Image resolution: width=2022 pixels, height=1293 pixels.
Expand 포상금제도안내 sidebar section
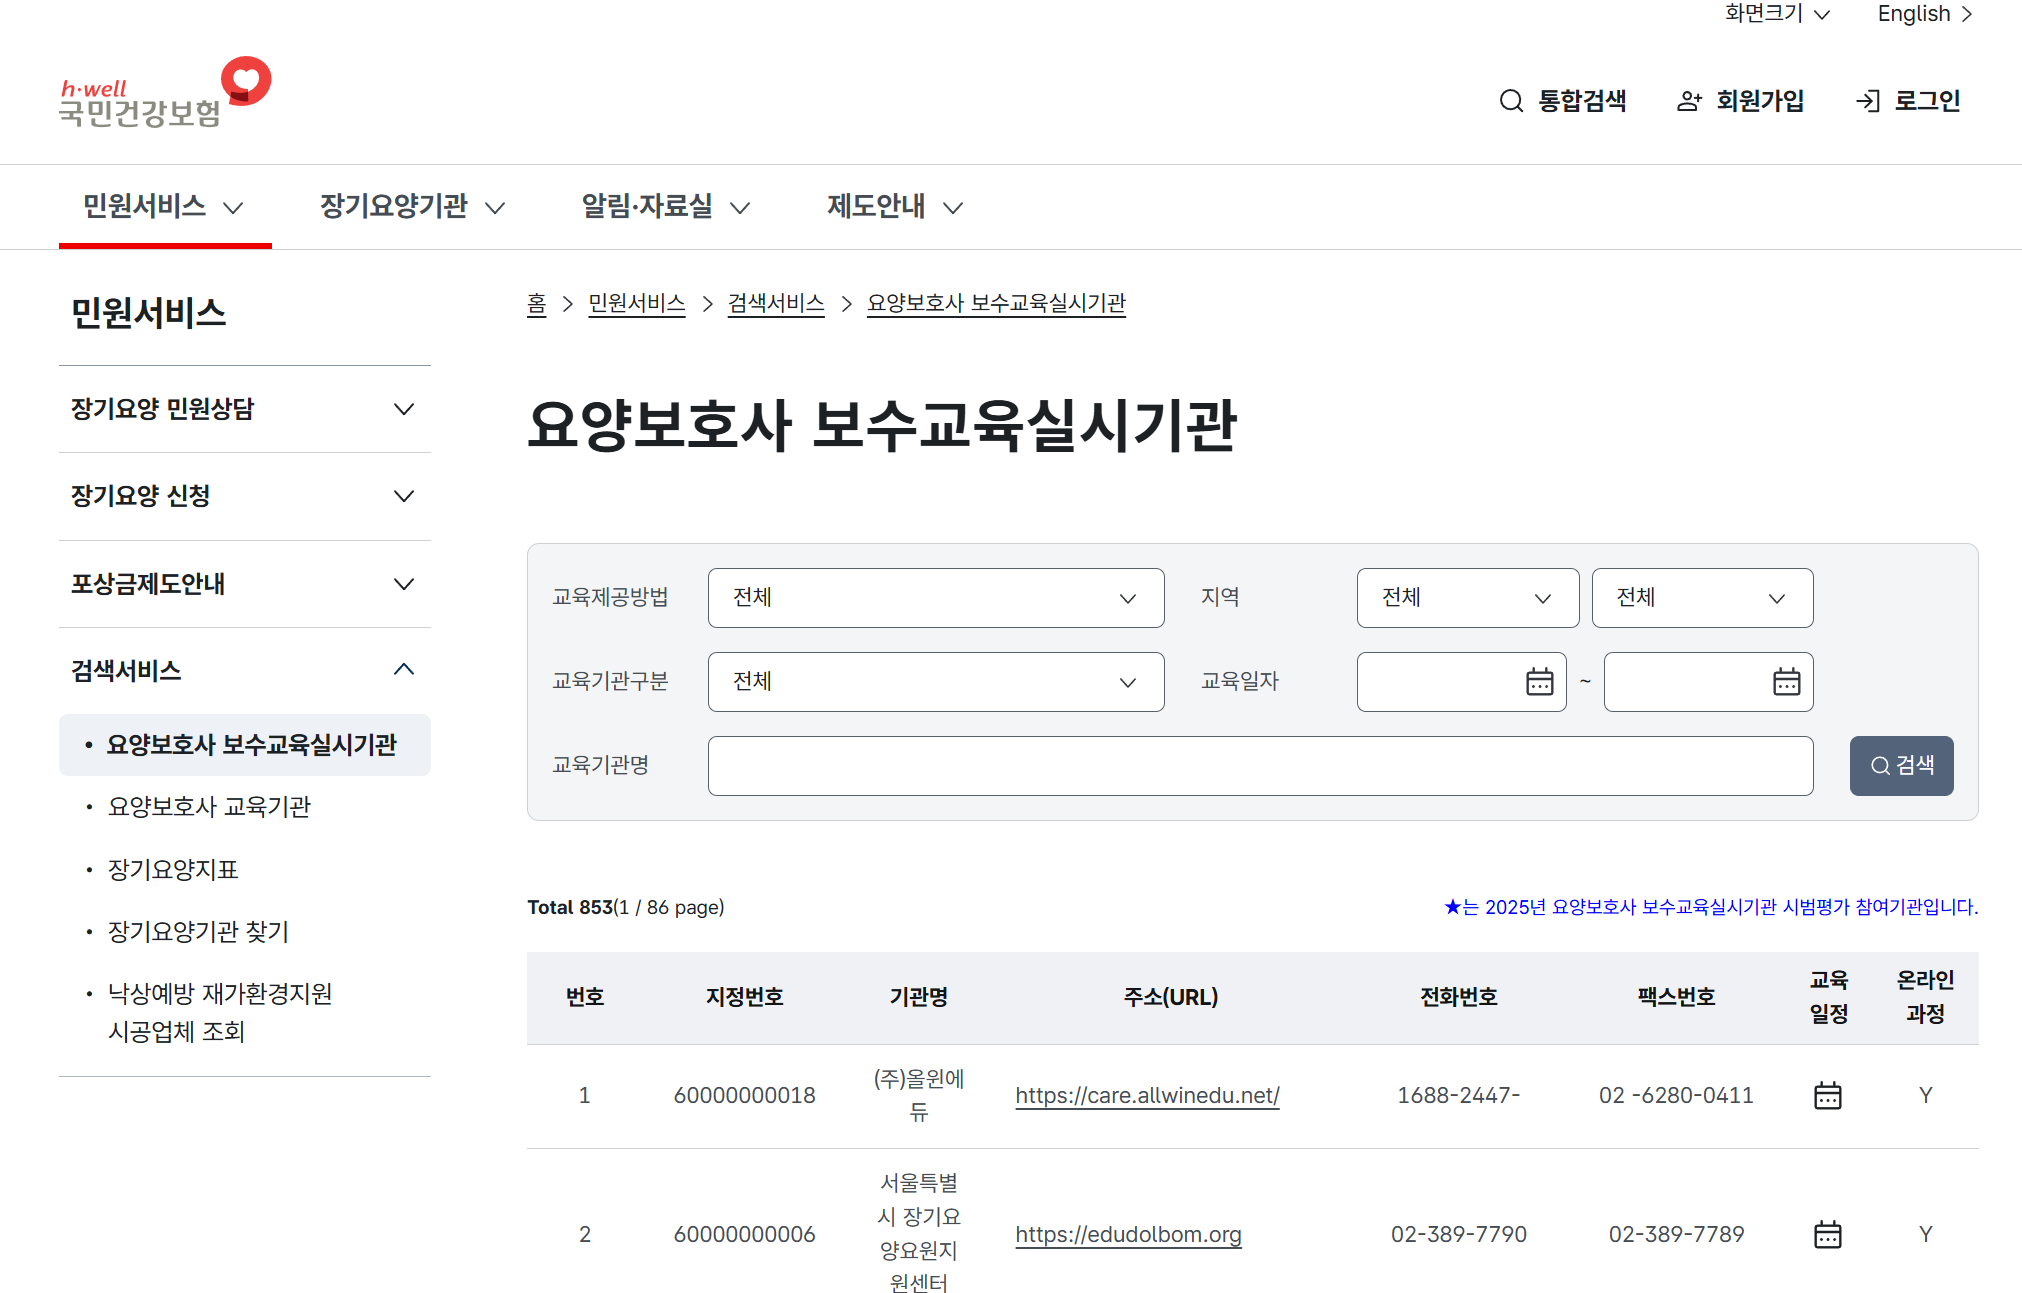(245, 584)
